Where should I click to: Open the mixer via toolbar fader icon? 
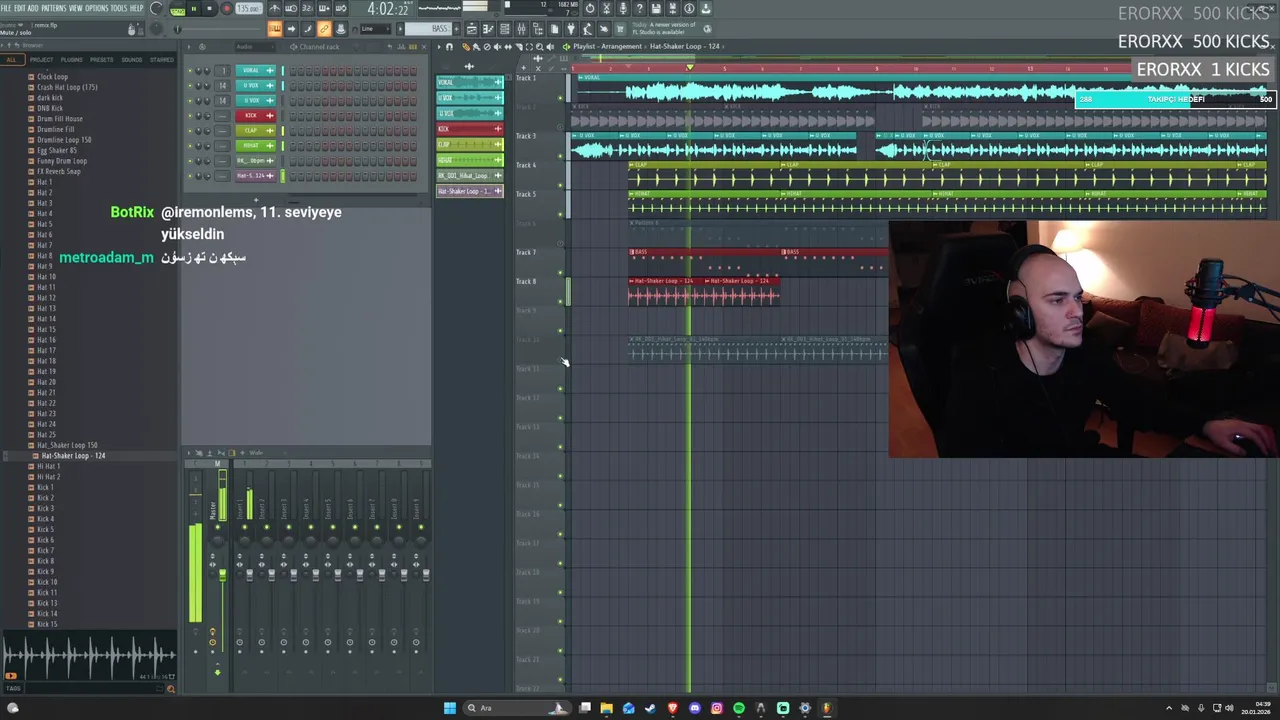[521, 29]
